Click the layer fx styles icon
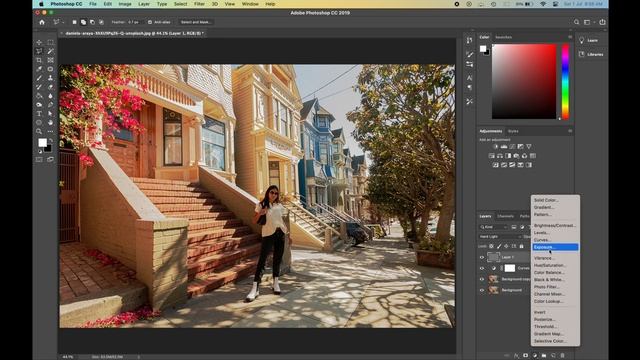 pos(516,356)
